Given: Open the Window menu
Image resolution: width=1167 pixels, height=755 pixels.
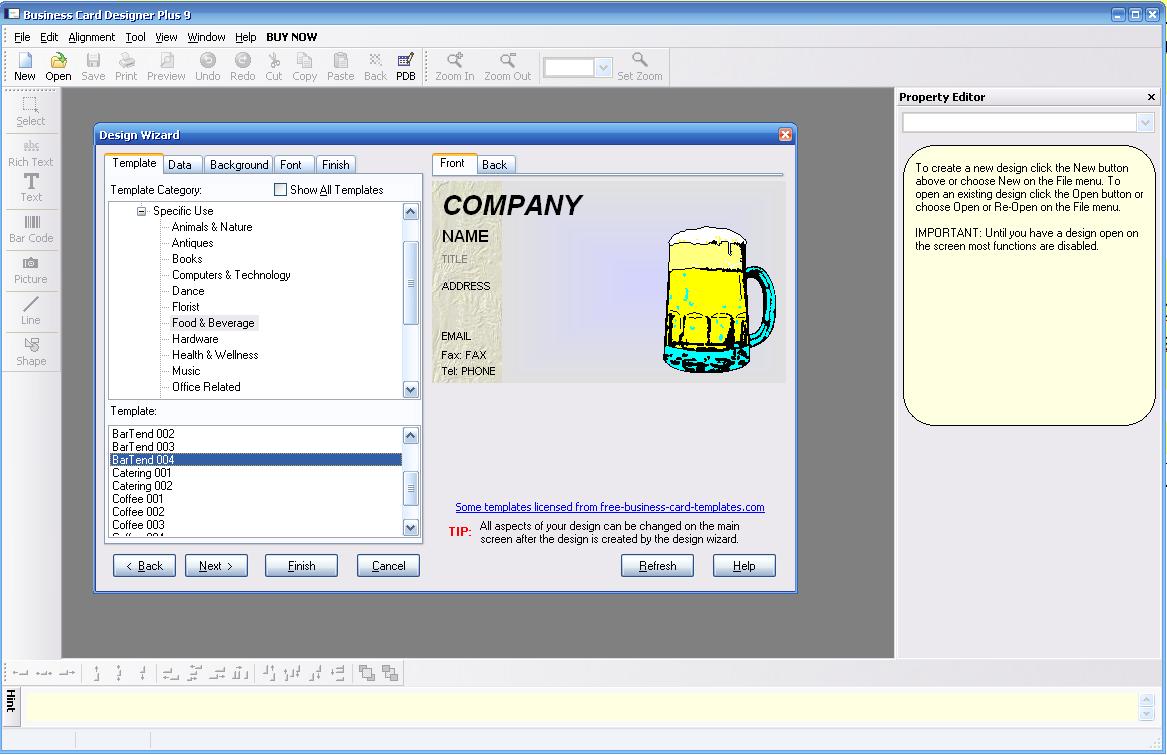Looking at the screenshot, I should click(206, 37).
